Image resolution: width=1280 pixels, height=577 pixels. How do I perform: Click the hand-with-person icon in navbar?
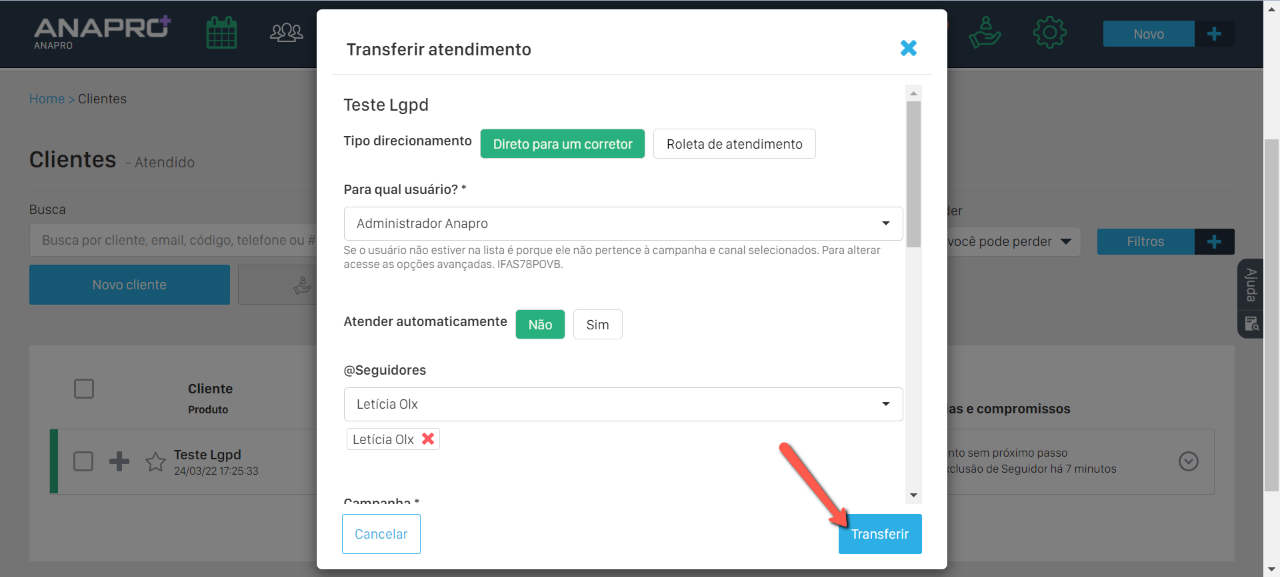click(x=985, y=33)
